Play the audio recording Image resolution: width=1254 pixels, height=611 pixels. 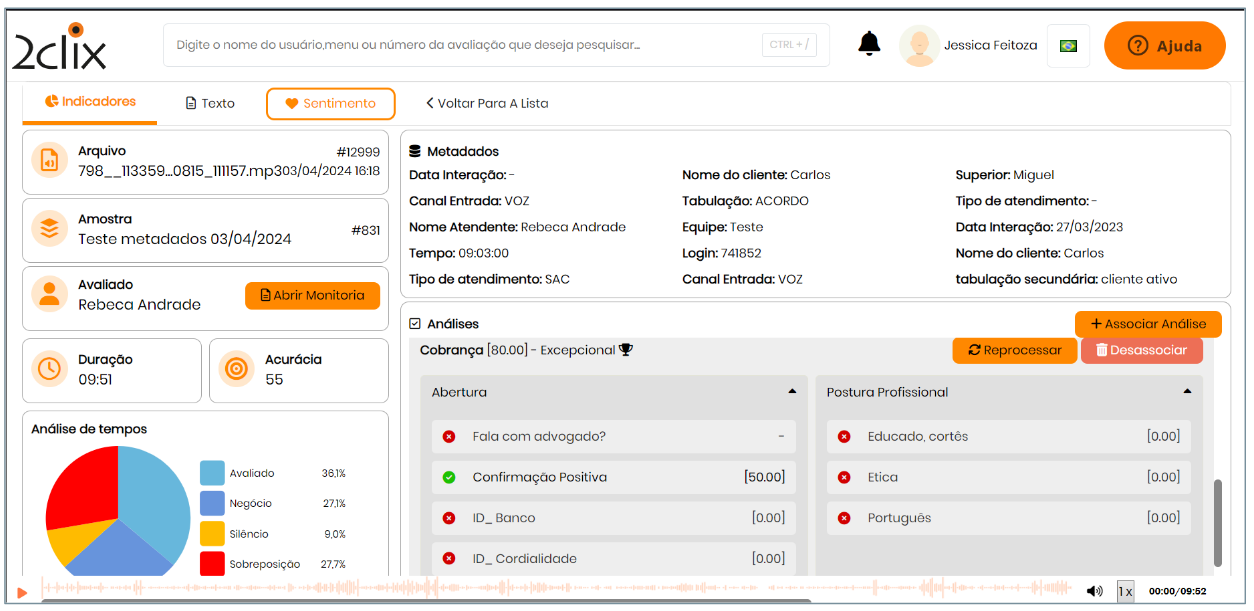point(22,593)
